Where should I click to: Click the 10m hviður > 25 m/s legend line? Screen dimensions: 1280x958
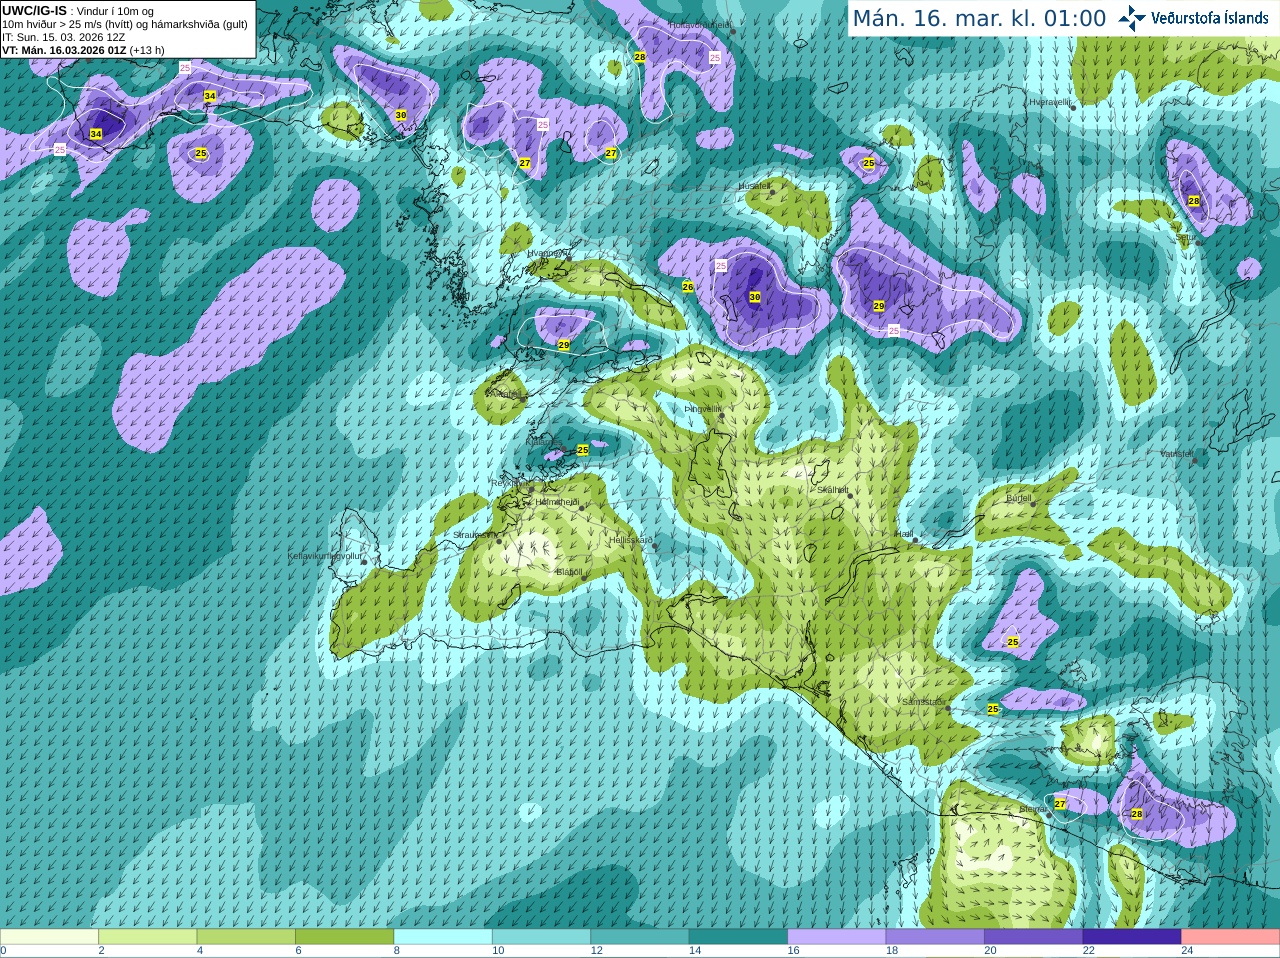pos(125,24)
